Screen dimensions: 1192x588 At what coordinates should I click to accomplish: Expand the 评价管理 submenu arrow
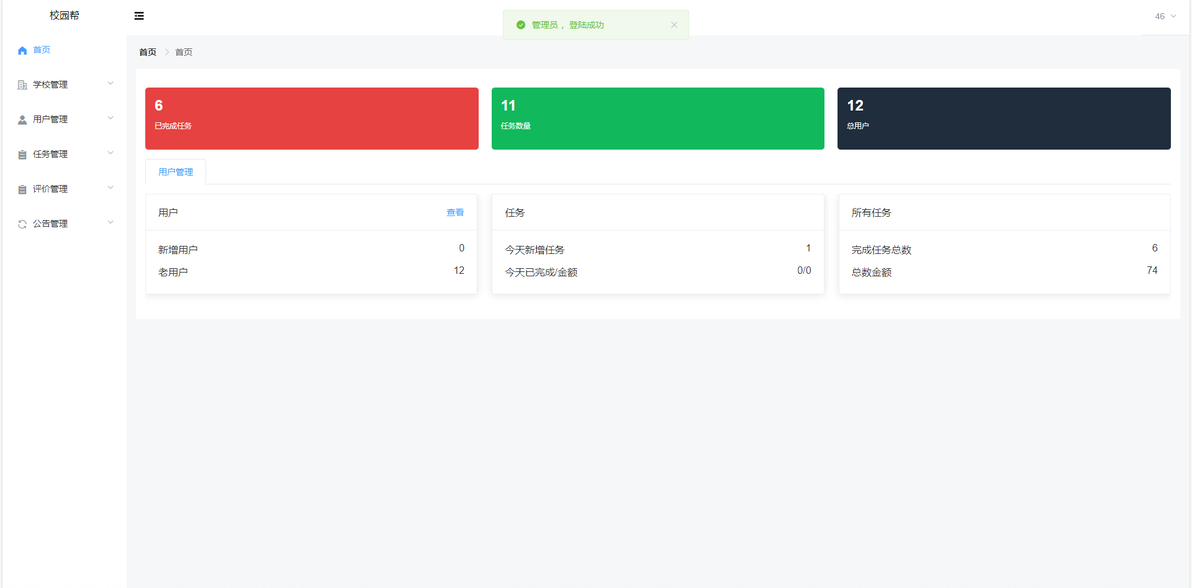[110, 187]
